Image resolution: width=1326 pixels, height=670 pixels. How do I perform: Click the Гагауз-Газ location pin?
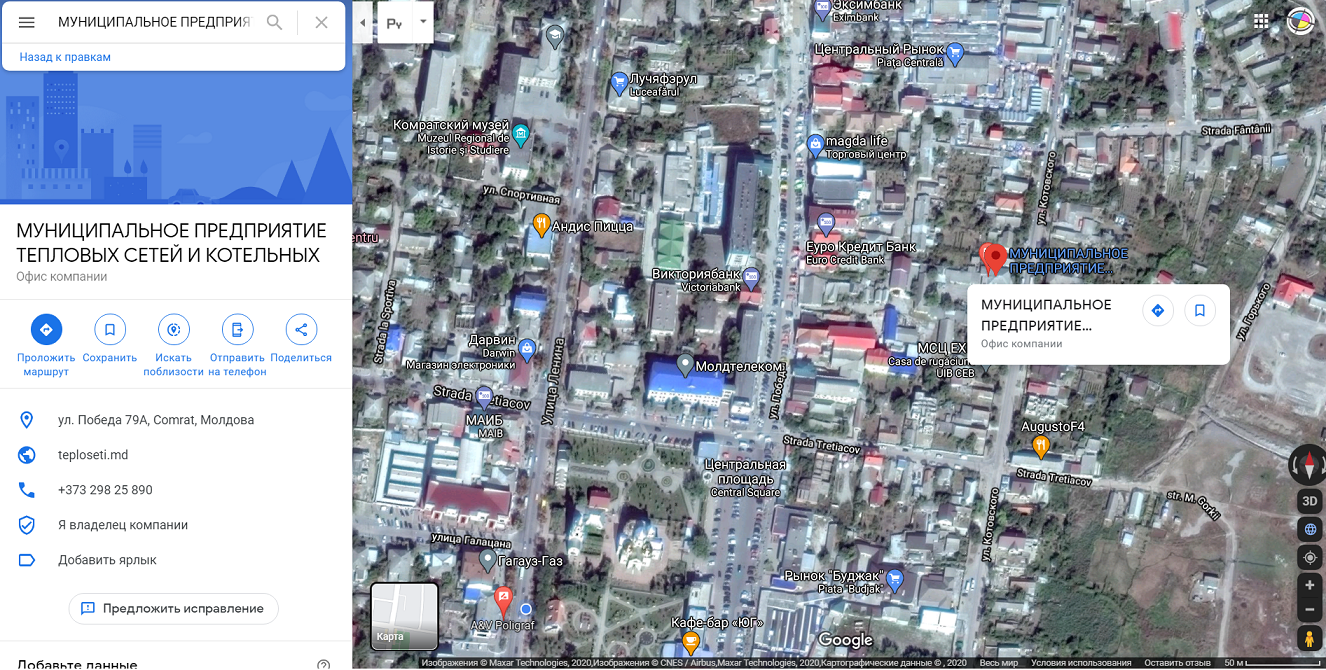point(488,560)
